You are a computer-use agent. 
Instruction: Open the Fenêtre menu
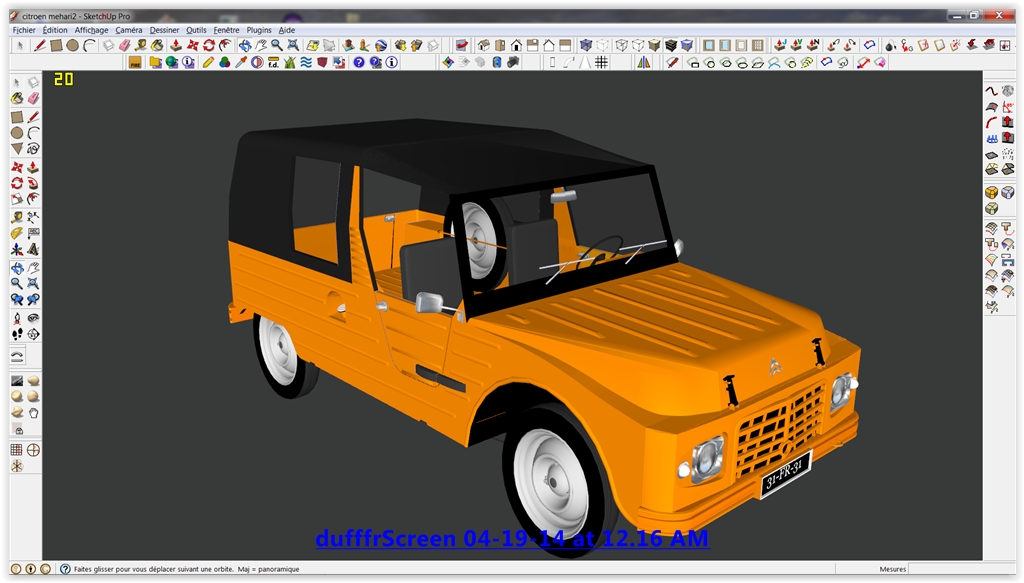tap(226, 30)
